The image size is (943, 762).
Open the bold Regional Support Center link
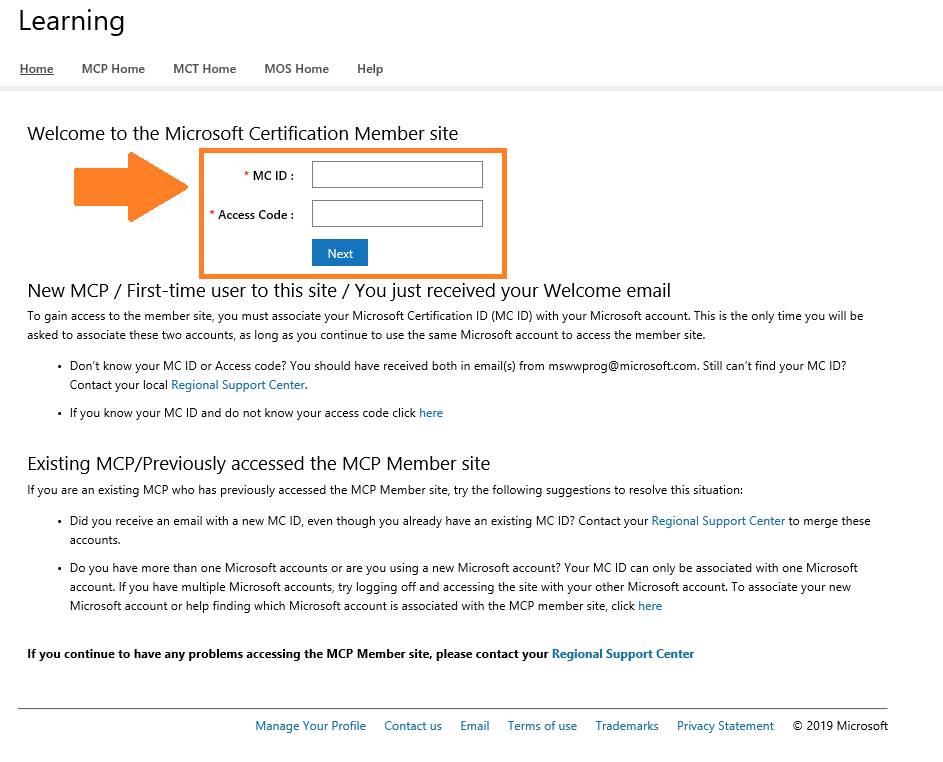click(x=623, y=654)
